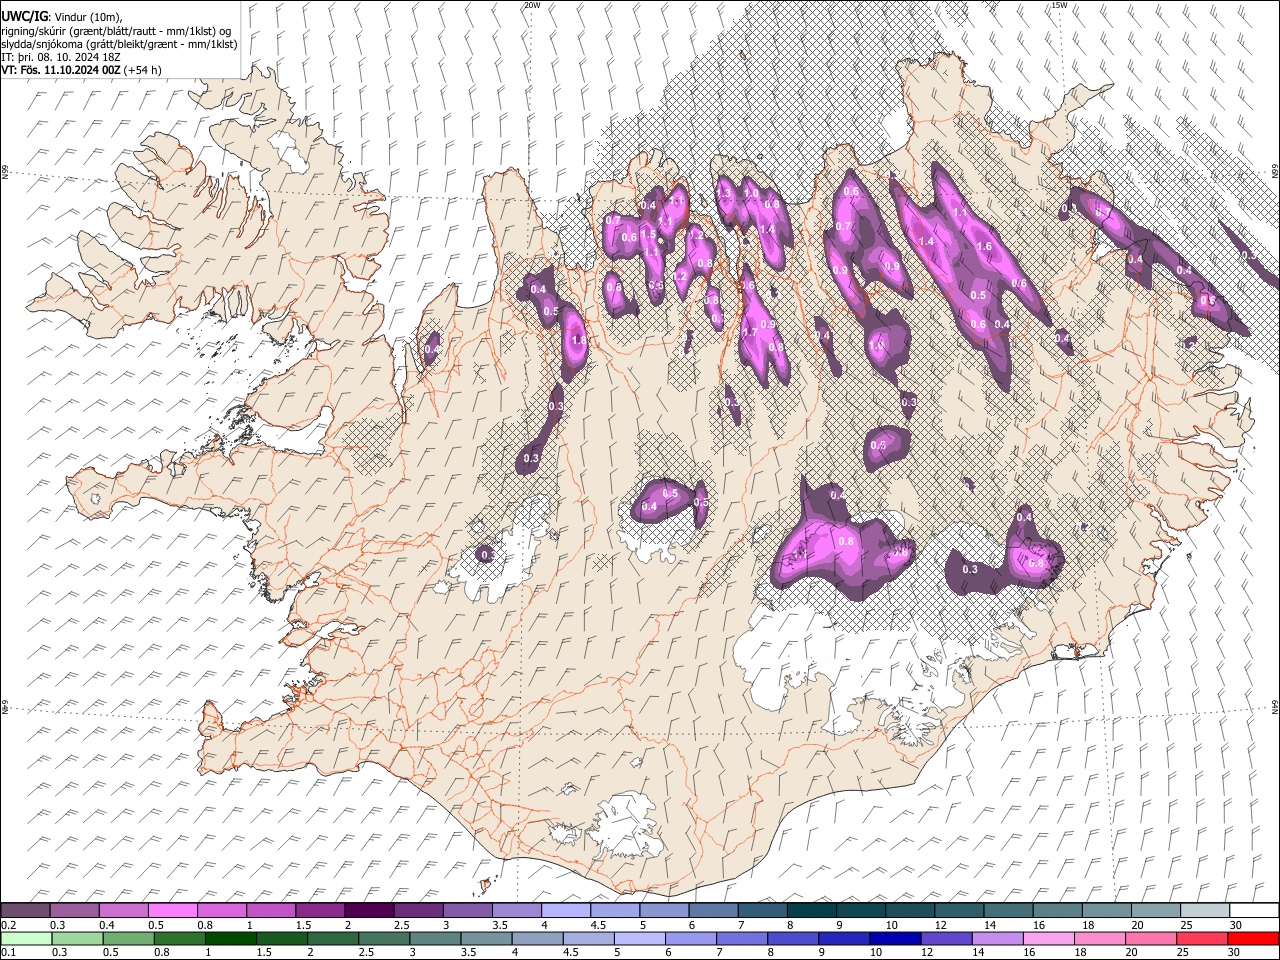1280x960 pixels.
Task: Click the UWC/IG title text
Action: tap(24, 15)
